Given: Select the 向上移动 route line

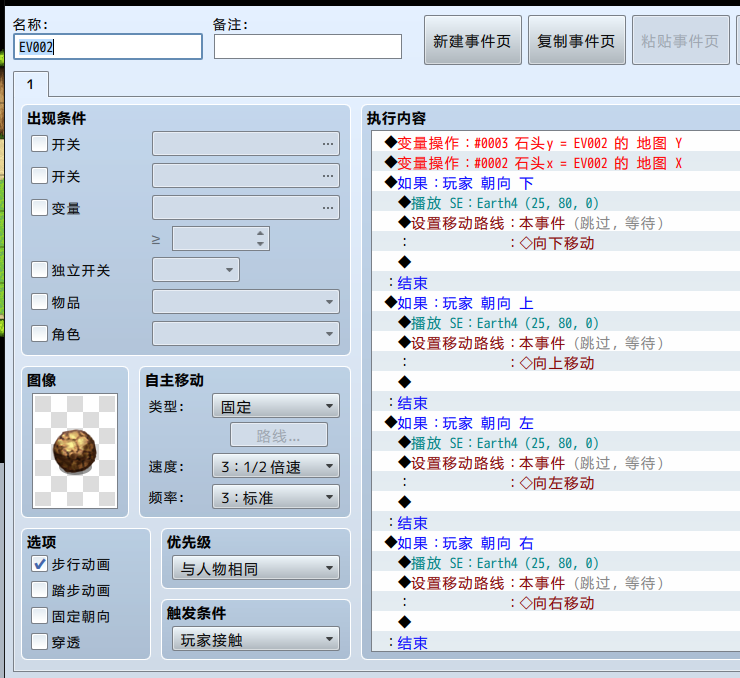Looking at the screenshot, I should [555, 362].
